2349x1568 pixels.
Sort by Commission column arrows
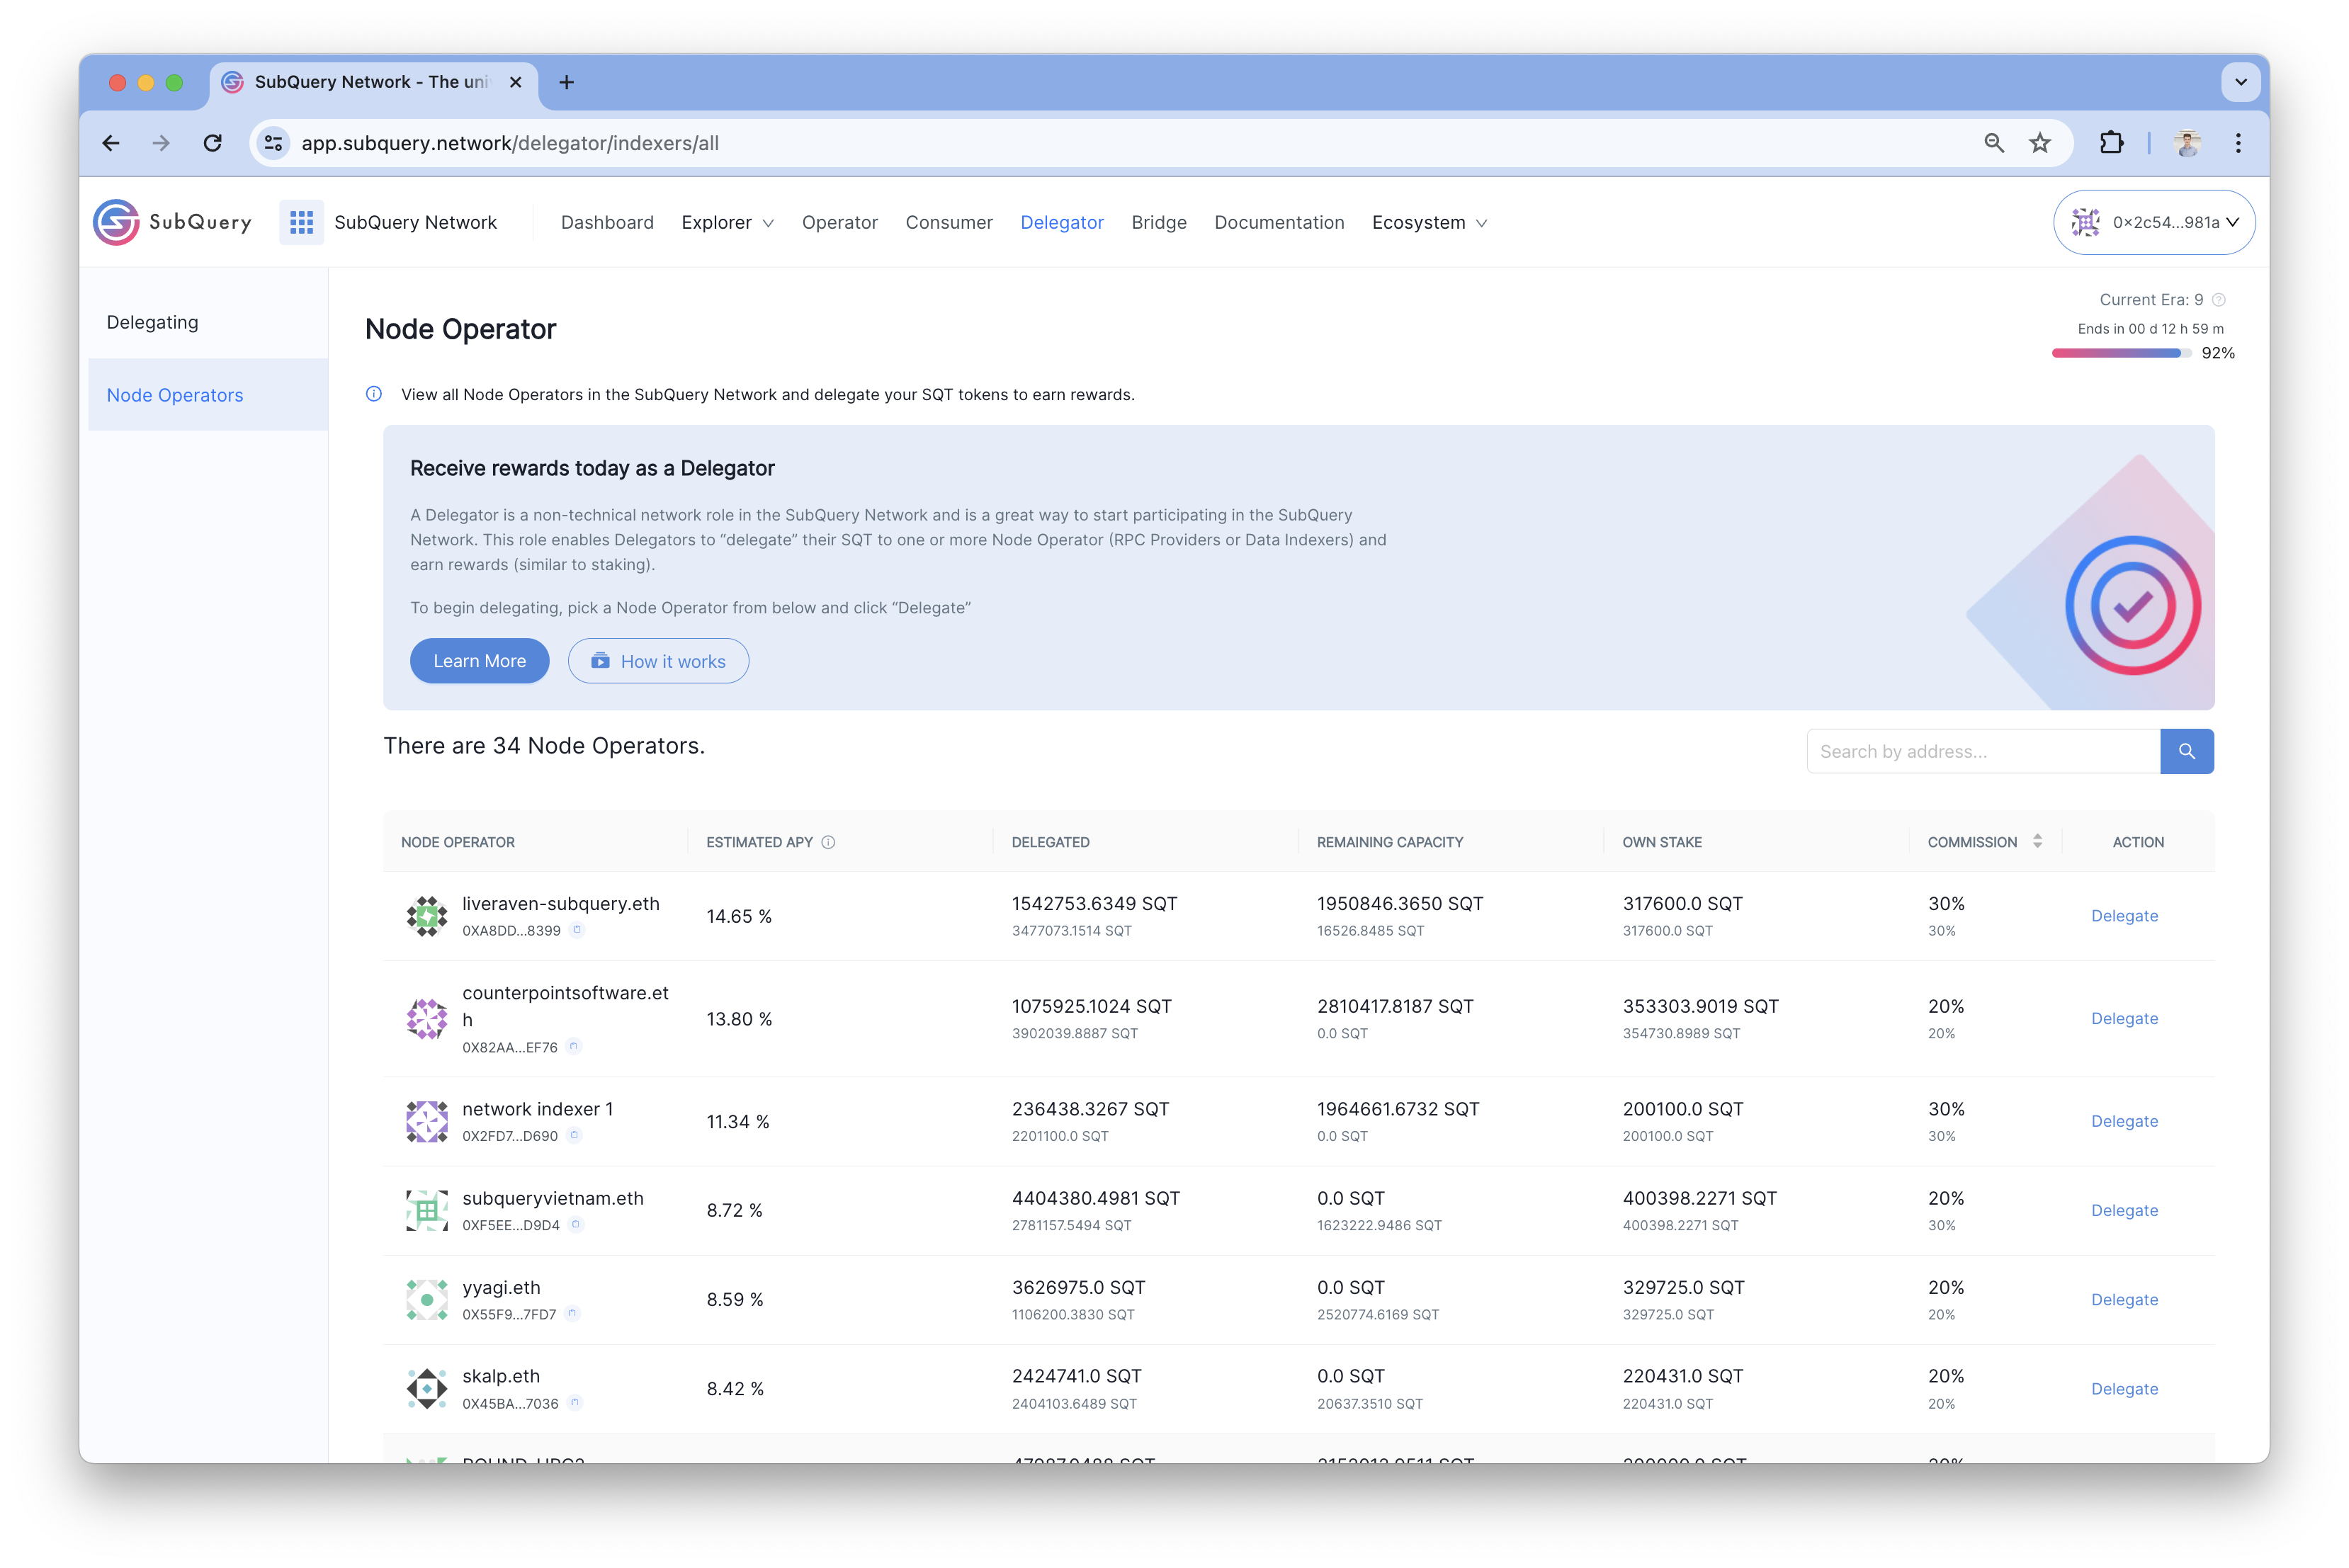(2037, 842)
